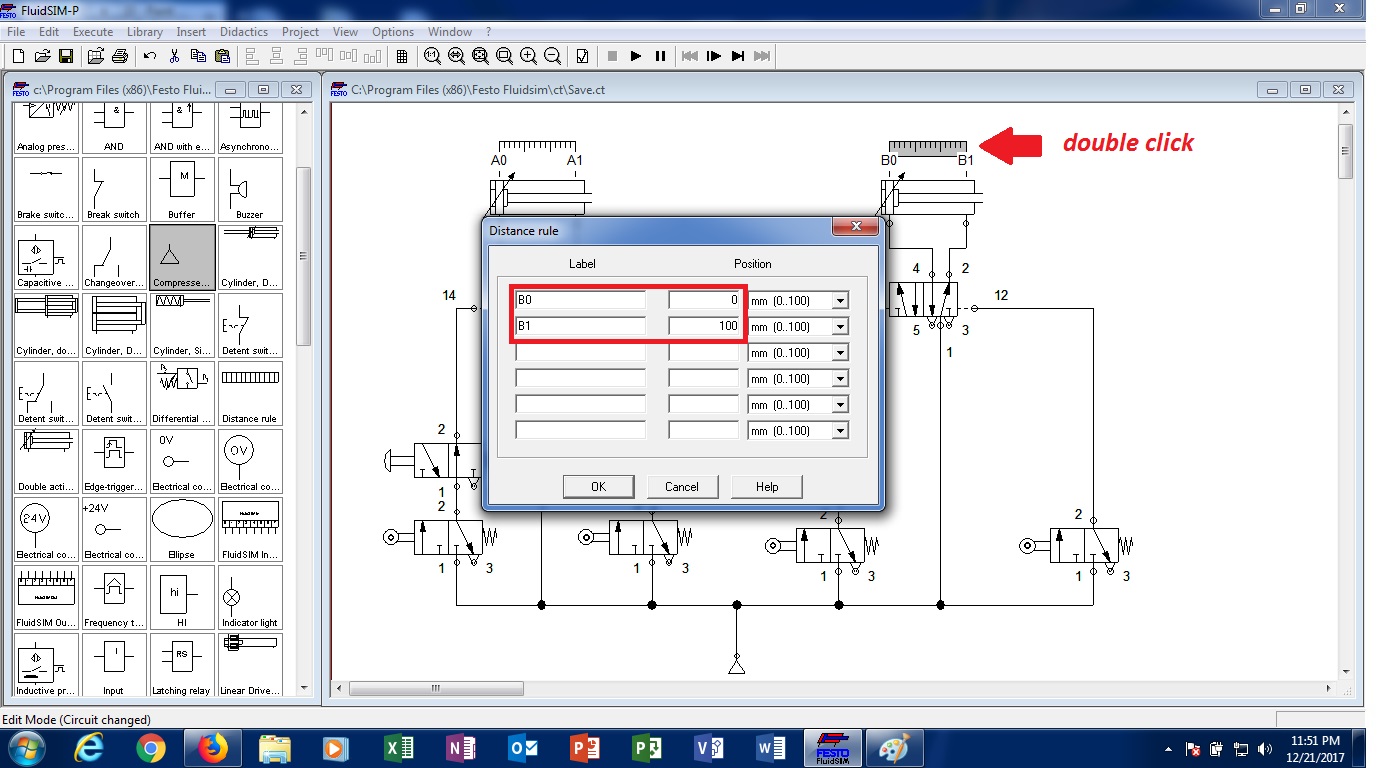Select the Indicator light component
The width and height of the screenshot is (1384, 768).
250,597
